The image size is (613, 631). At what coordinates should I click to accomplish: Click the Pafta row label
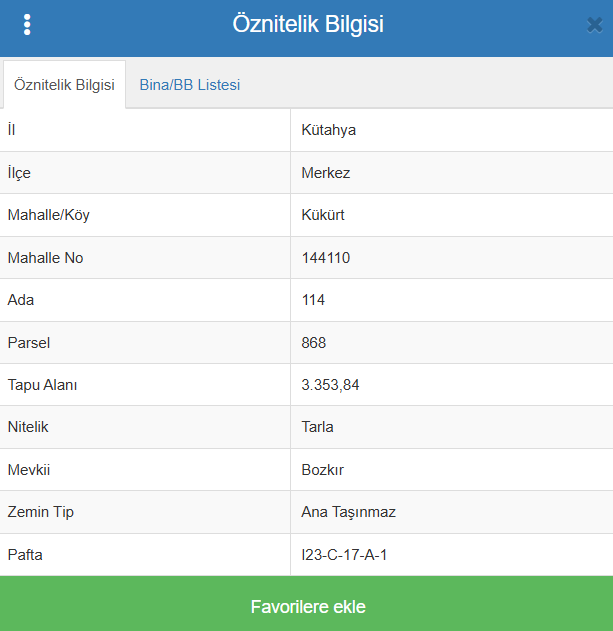click(25, 555)
